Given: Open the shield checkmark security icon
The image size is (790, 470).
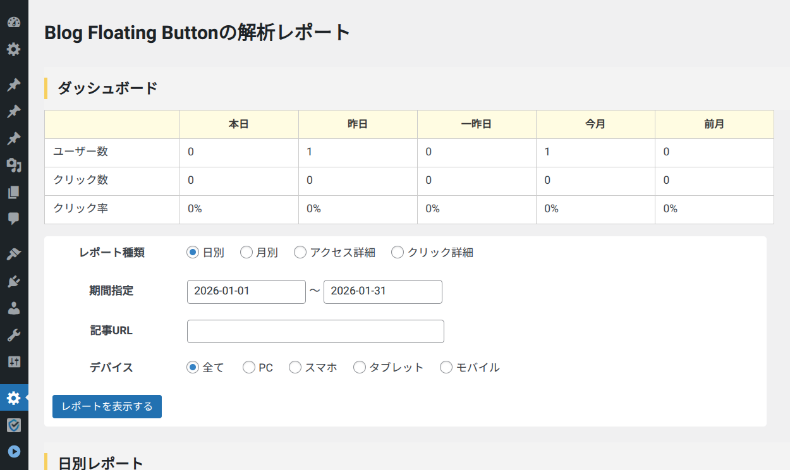Looking at the screenshot, I should point(14,425).
